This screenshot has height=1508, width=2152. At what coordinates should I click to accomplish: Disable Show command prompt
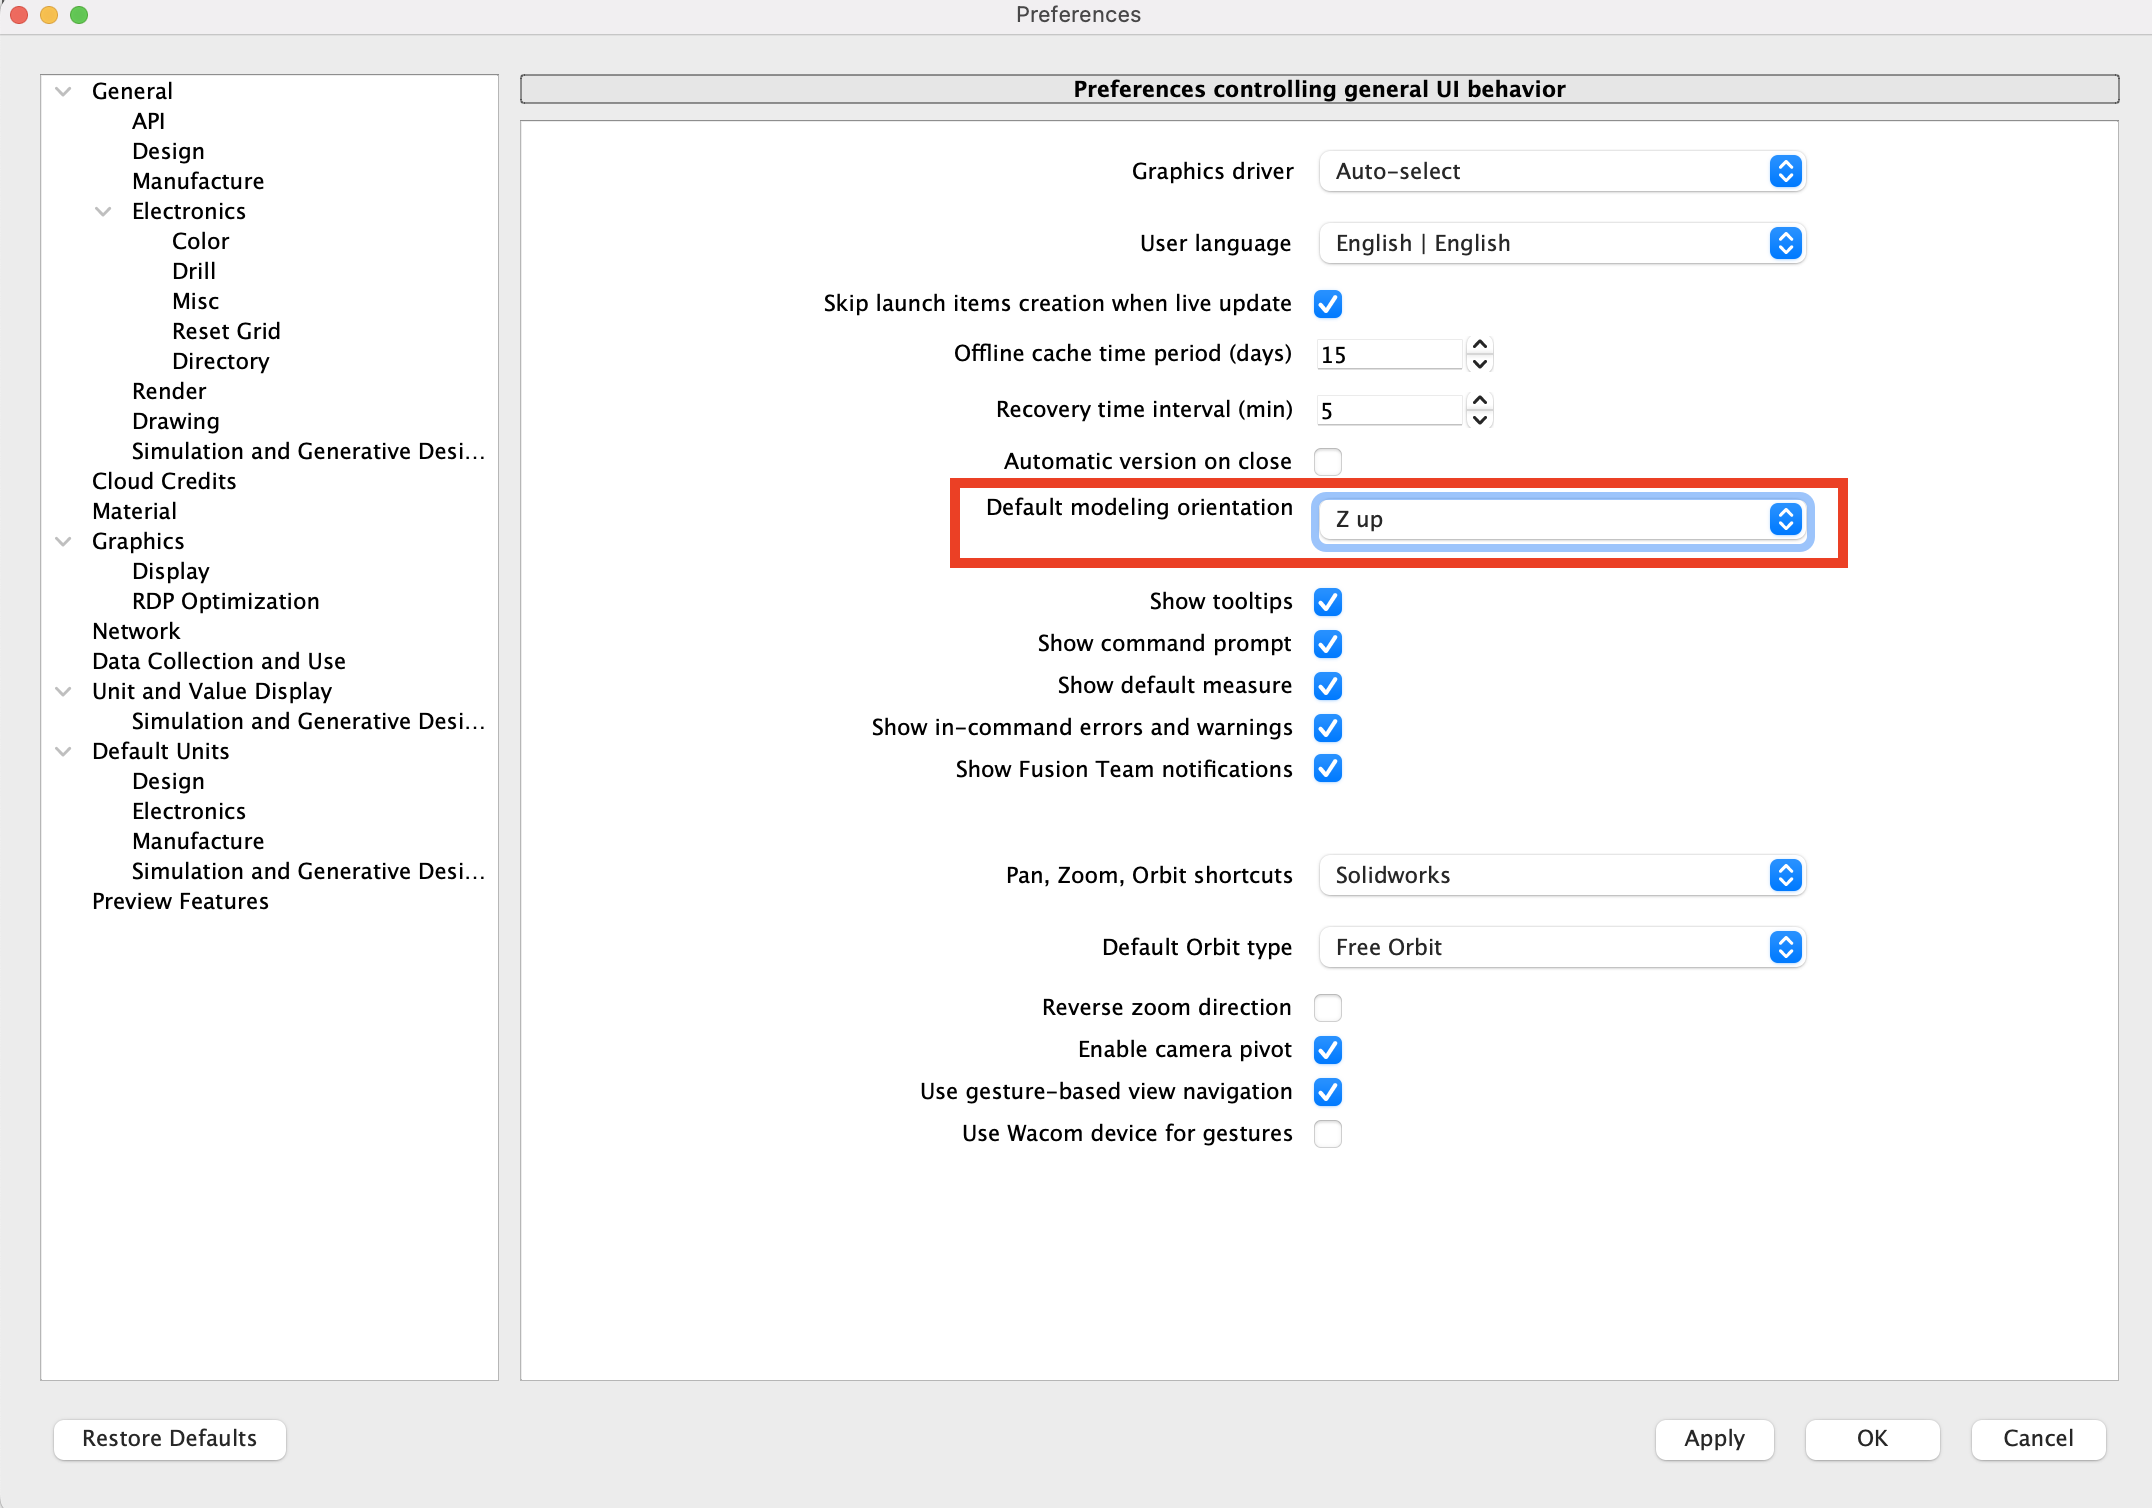(1327, 643)
